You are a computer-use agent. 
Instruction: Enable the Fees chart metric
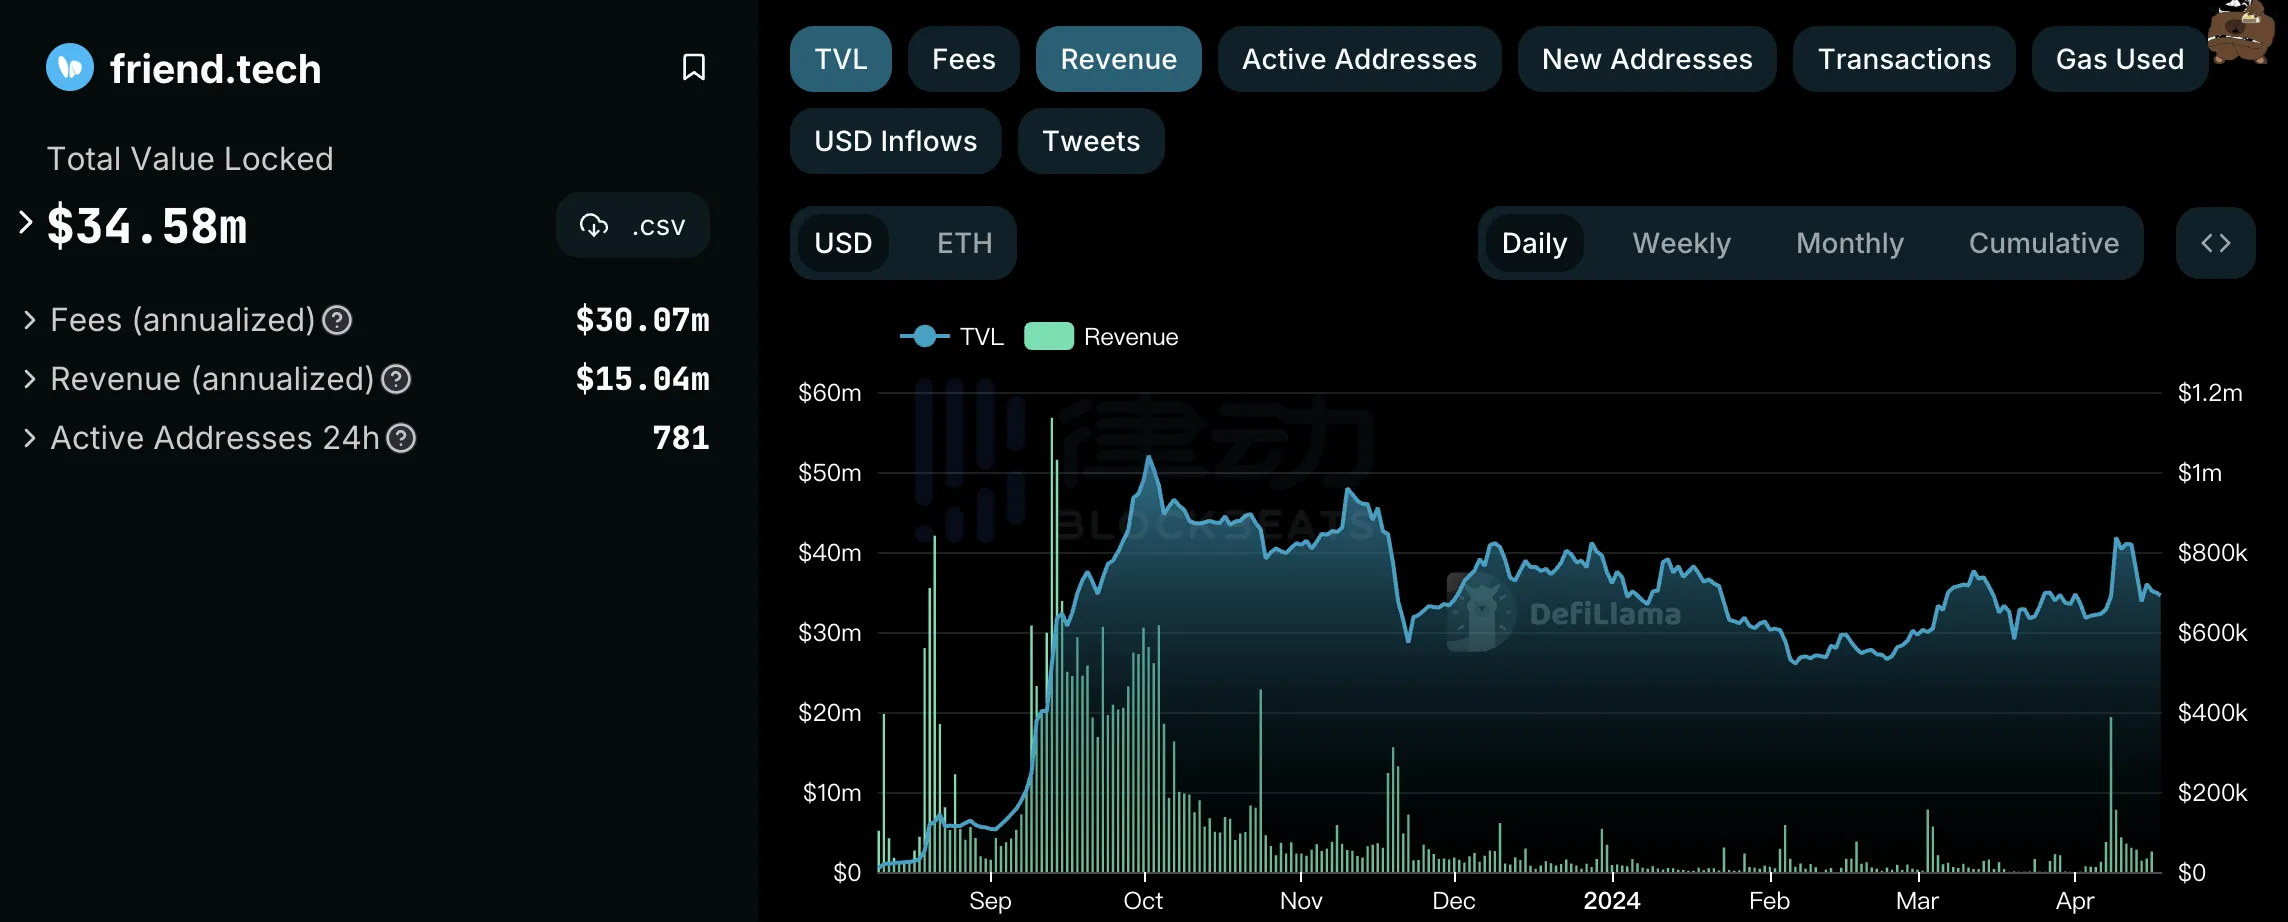(963, 59)
